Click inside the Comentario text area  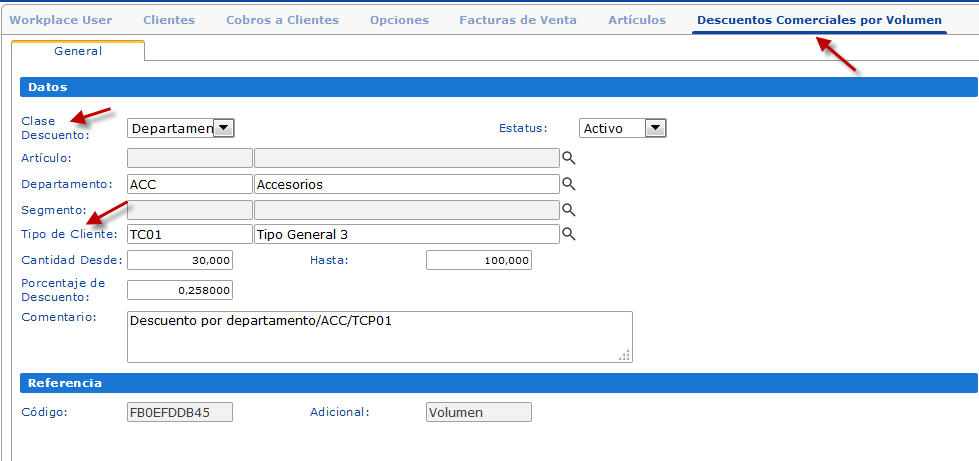[379, 336]
